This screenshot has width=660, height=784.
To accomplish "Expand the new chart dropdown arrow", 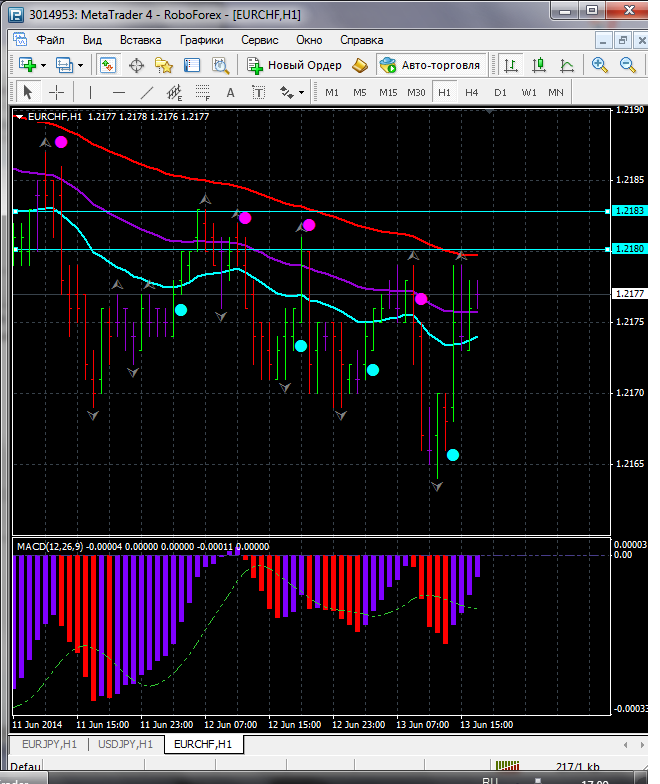I will point(43,65).
